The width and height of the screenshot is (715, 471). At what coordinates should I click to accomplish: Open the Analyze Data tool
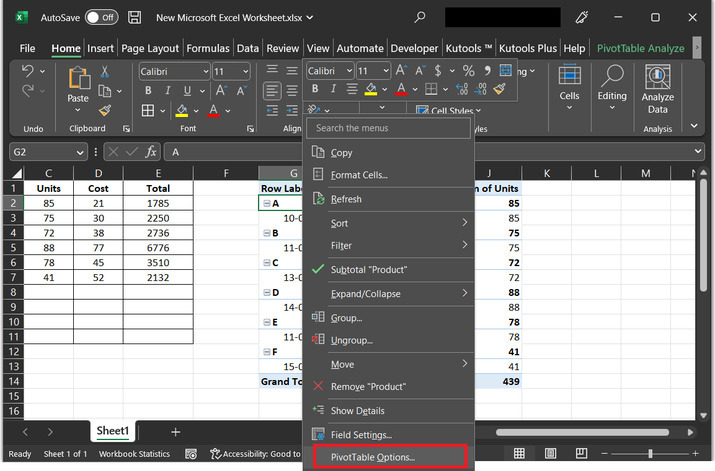click(657, 89)
